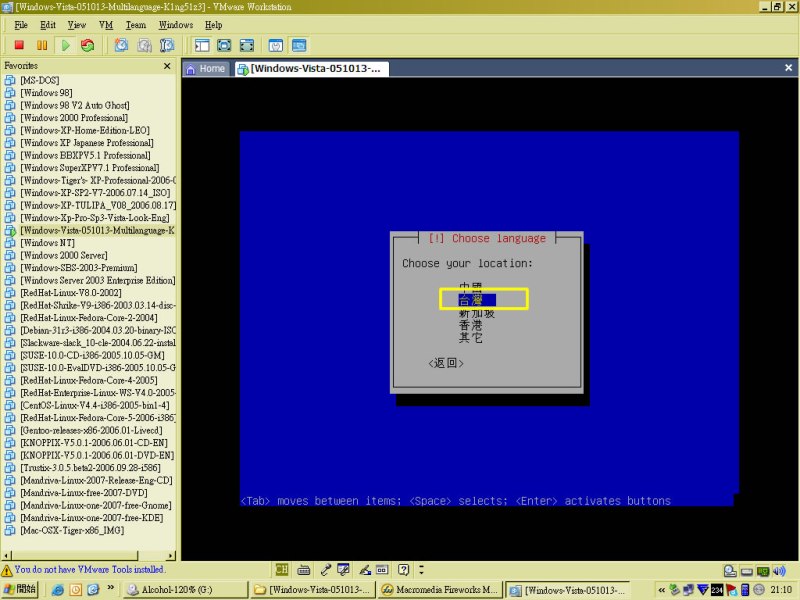The height and width of the screenshot is (600, 800).
Task: Select [Windows NT] in Favorites
Action: tap(47, 243)
